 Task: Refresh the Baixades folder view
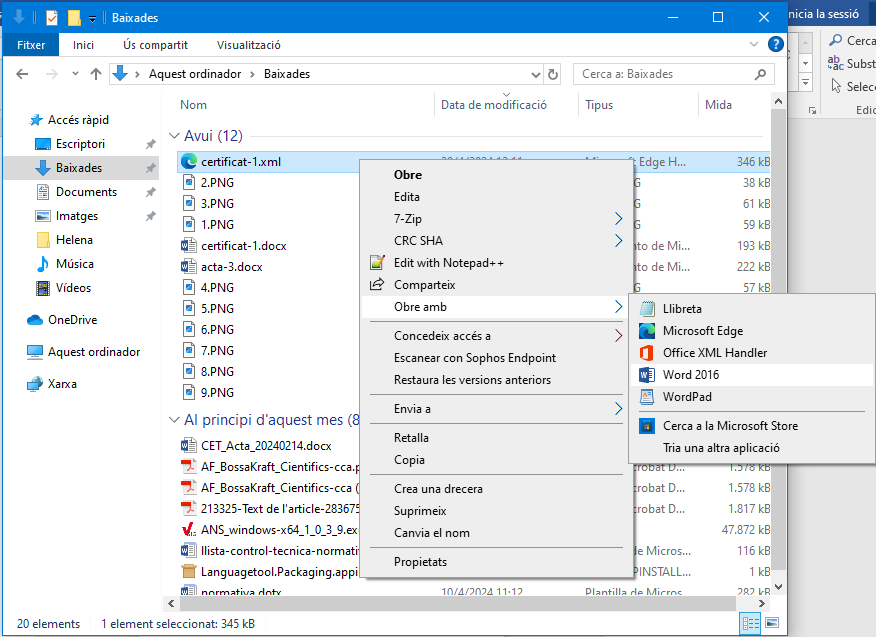point(553,74)
